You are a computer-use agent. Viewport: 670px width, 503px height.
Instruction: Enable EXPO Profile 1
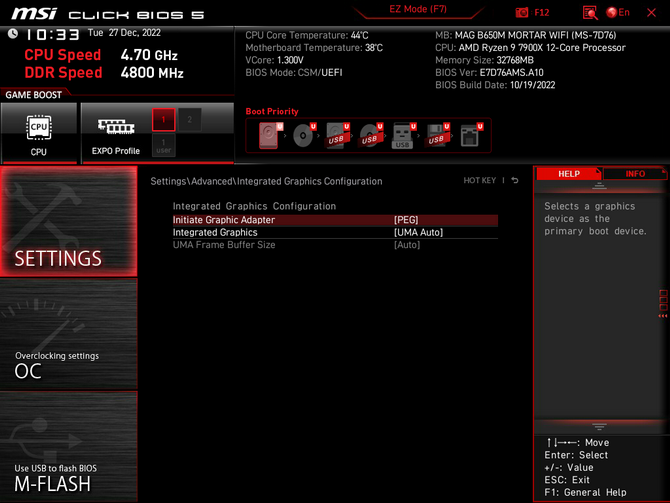coord(163,120)
